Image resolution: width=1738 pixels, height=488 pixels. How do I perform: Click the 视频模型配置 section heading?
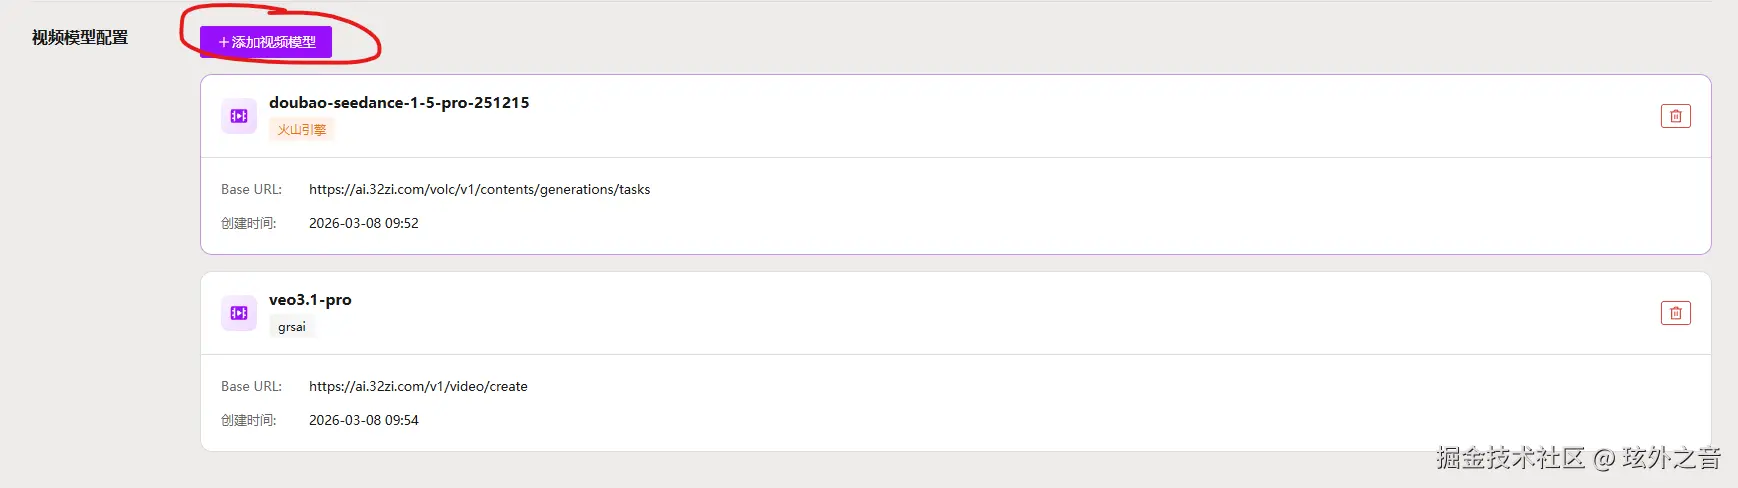point(80,38)
